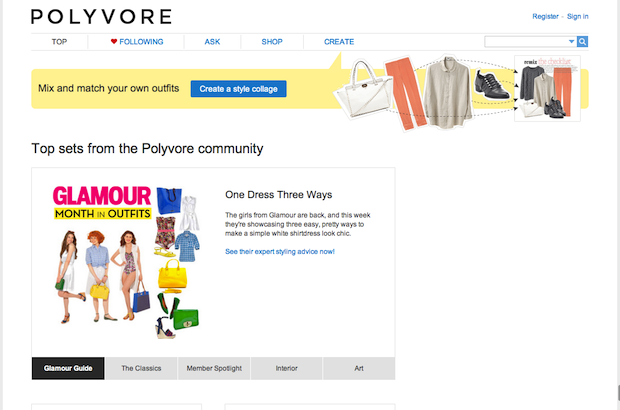Select the Create menu item
620x410 pixels.
pyautogui.click(x=339, y=42)
